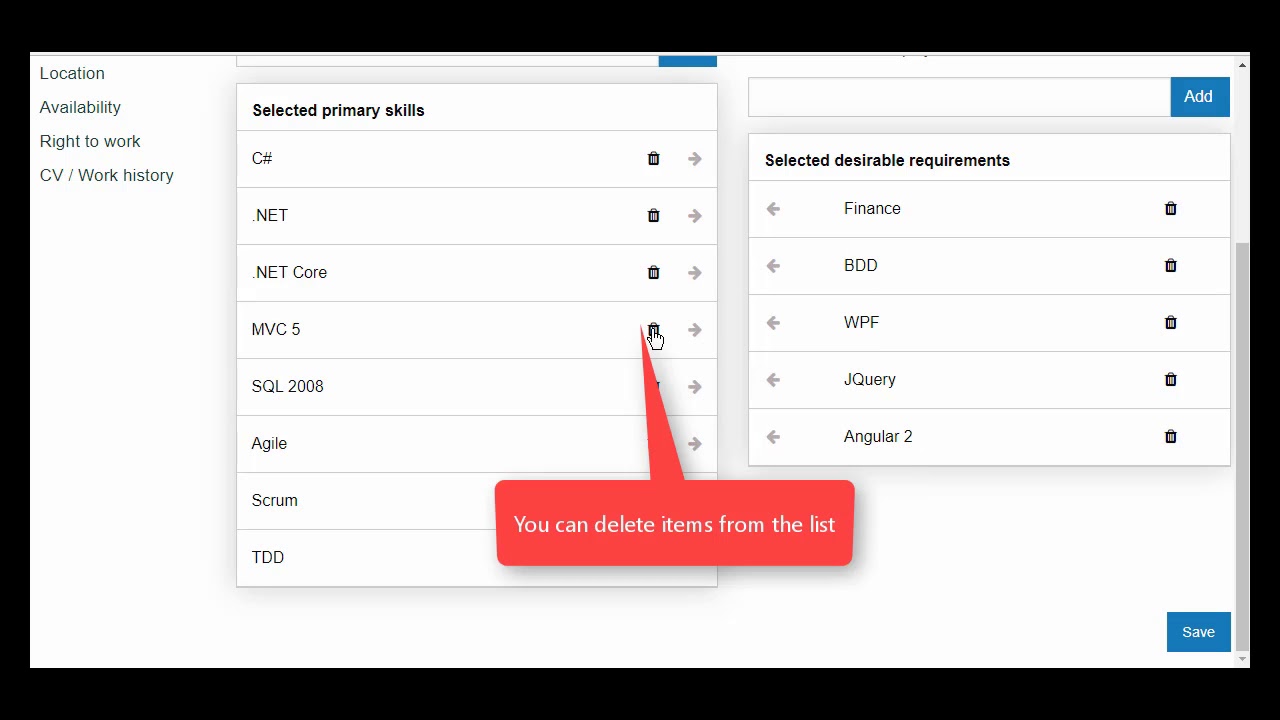Open the Location section link
Viewport: 1280px width, 720px height.
72,74
